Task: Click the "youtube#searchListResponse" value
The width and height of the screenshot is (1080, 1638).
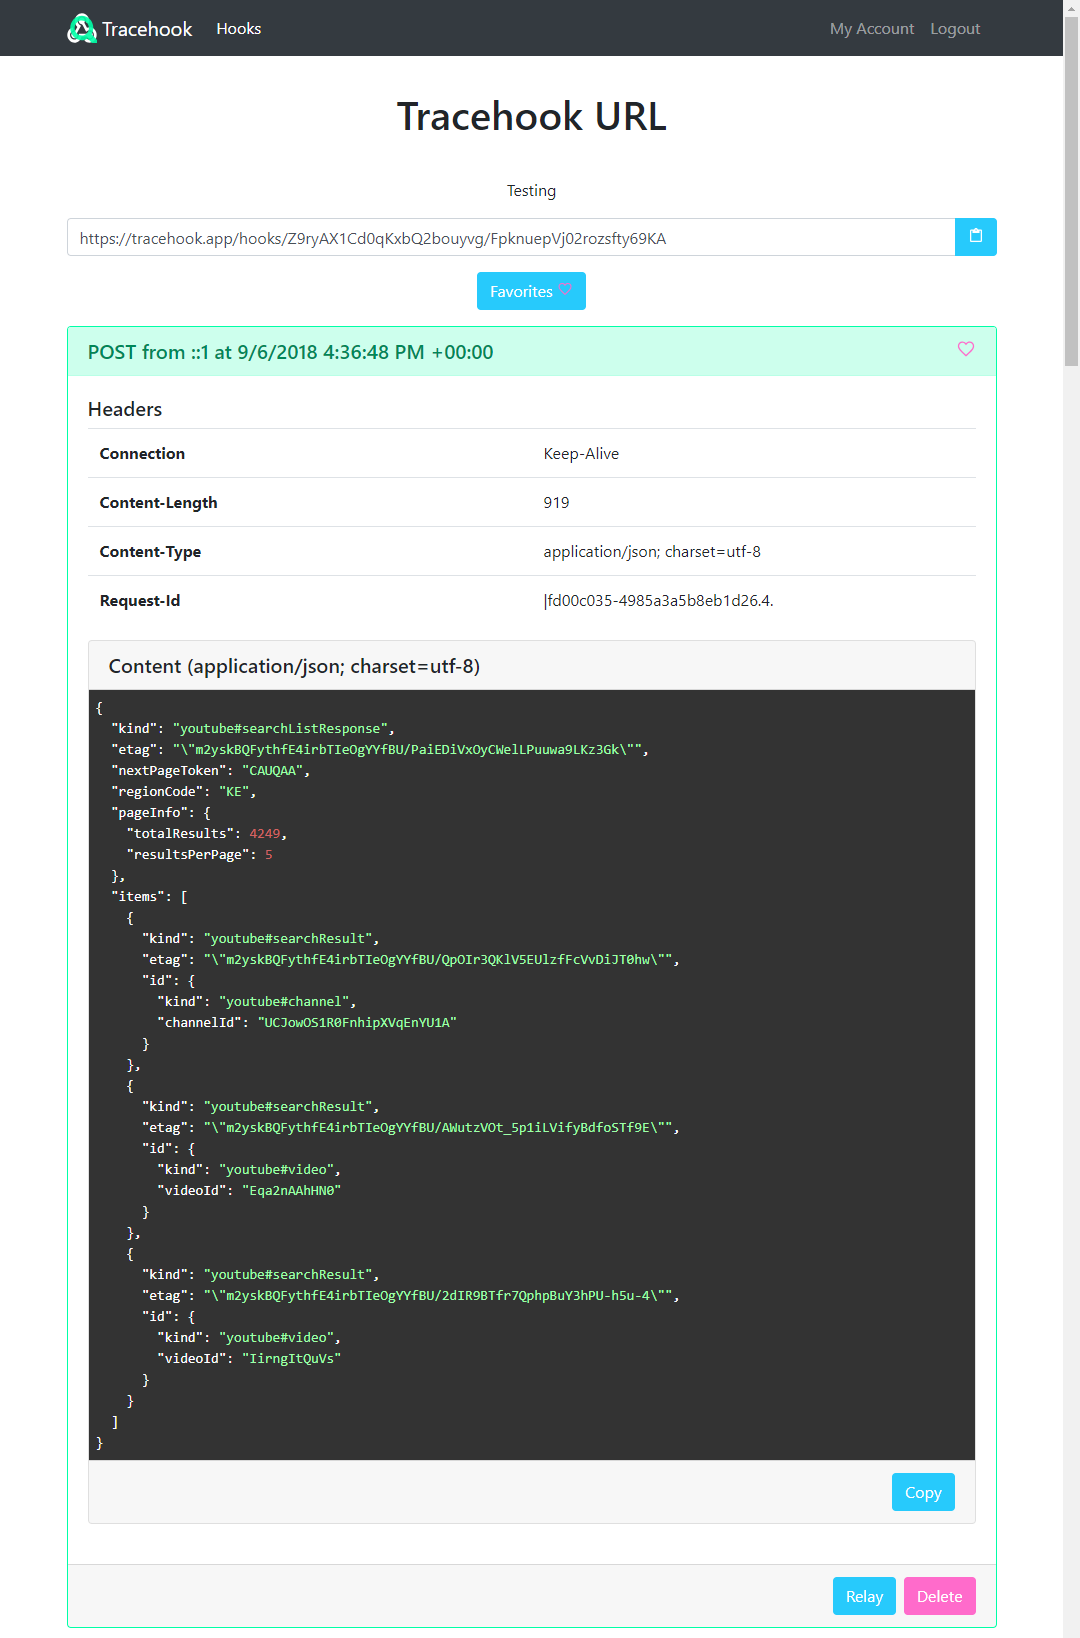Action: 280,729
